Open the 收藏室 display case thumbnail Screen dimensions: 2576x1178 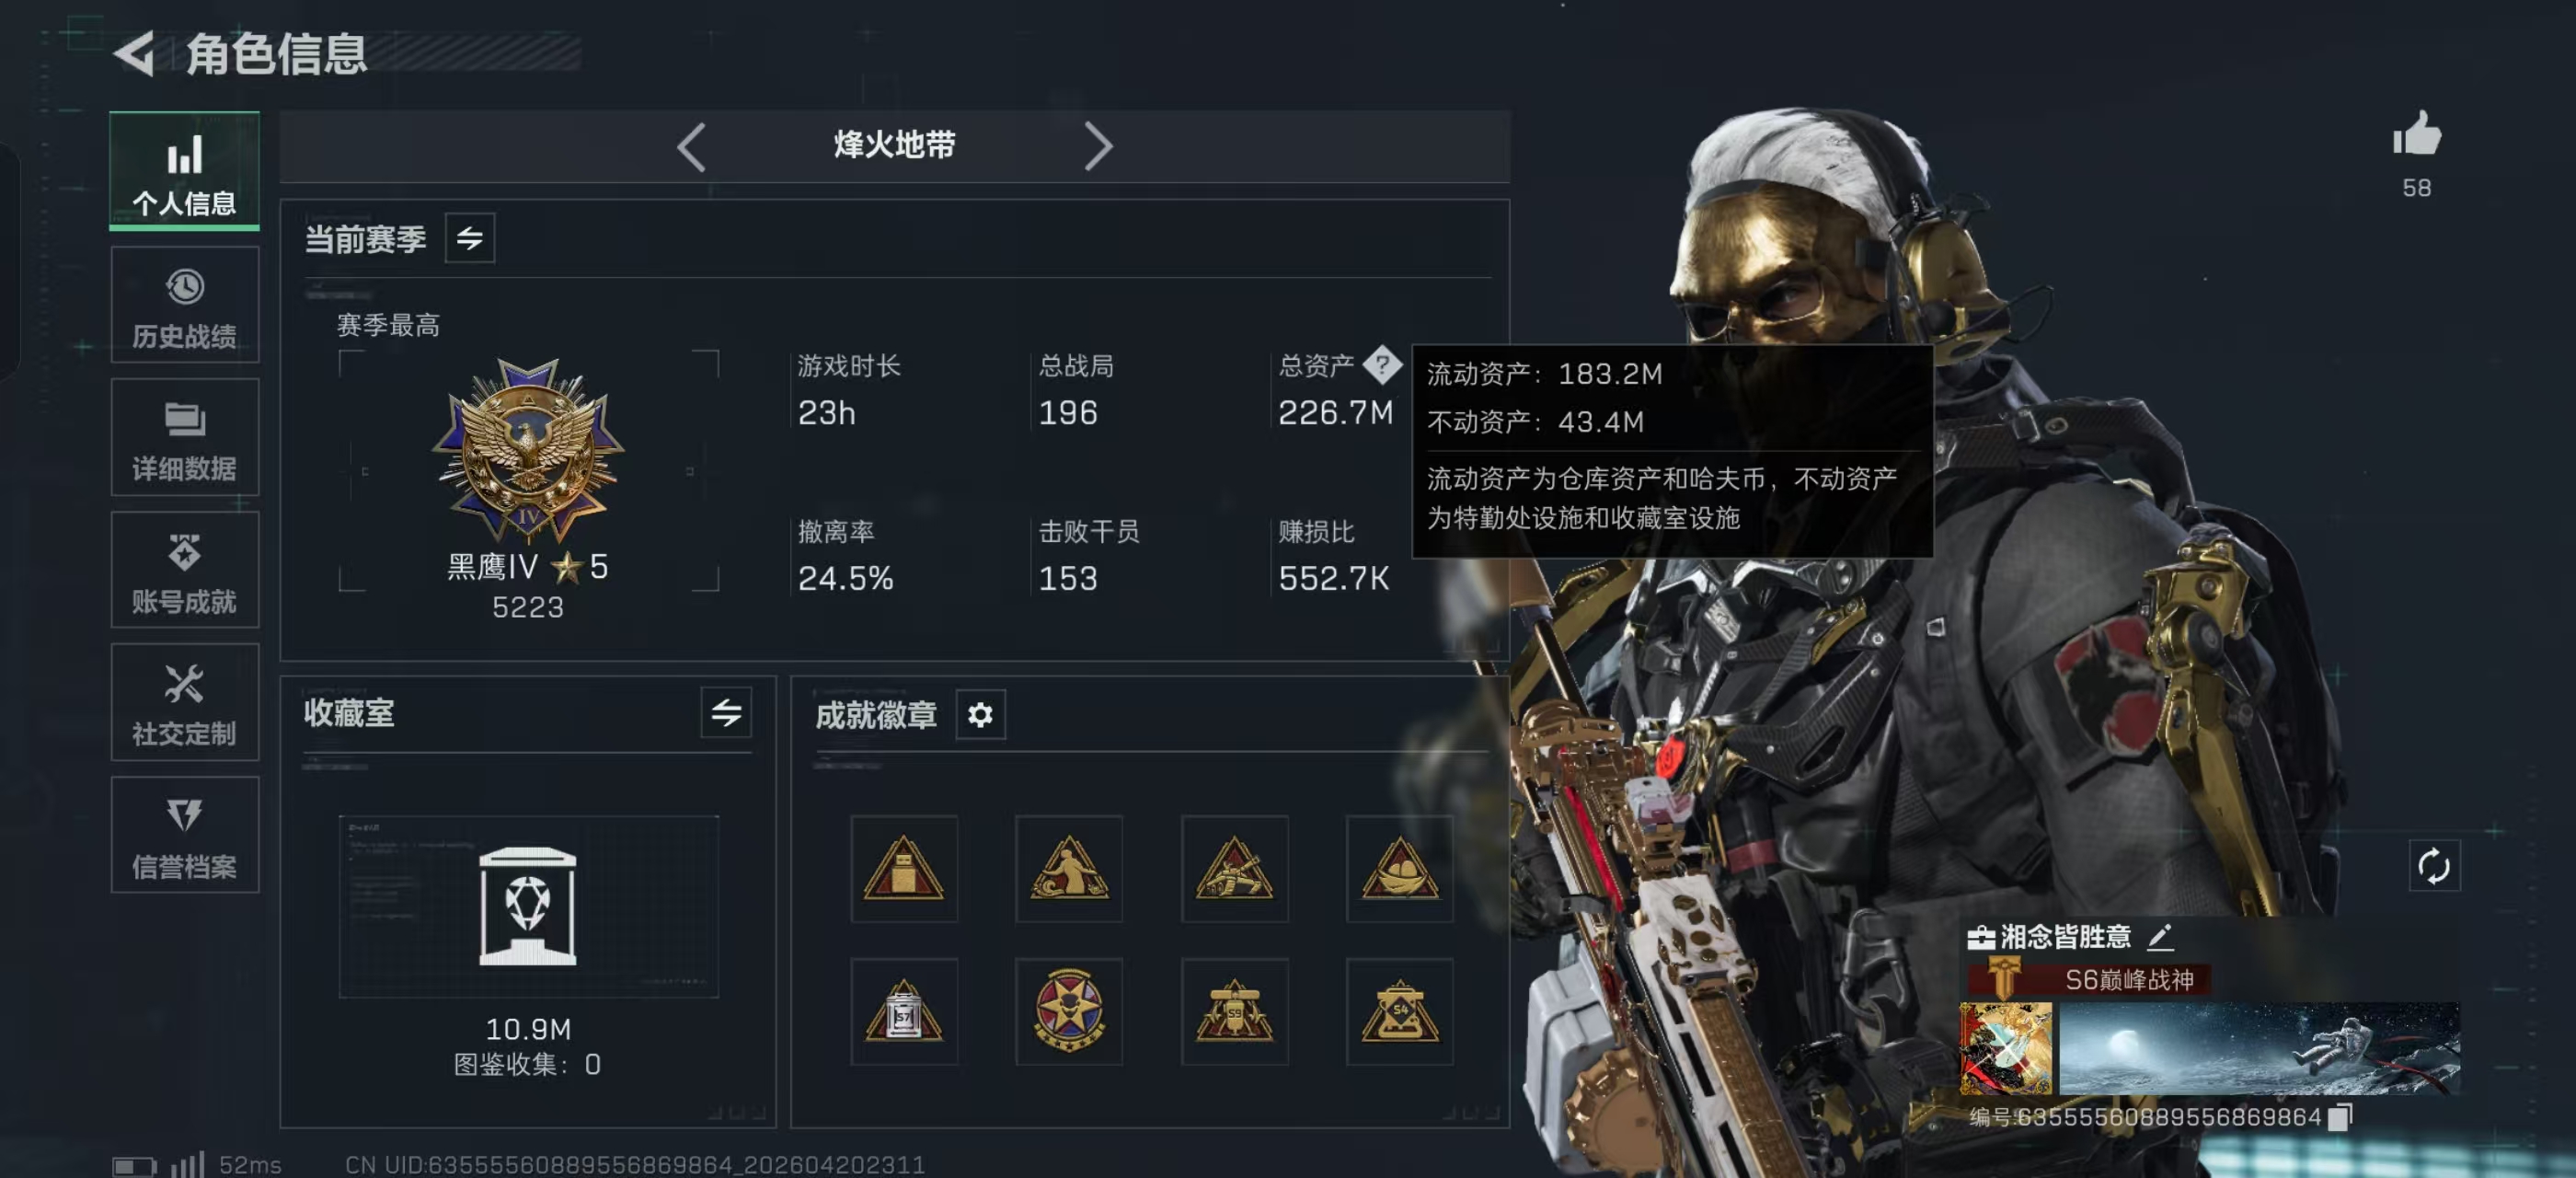528,906
